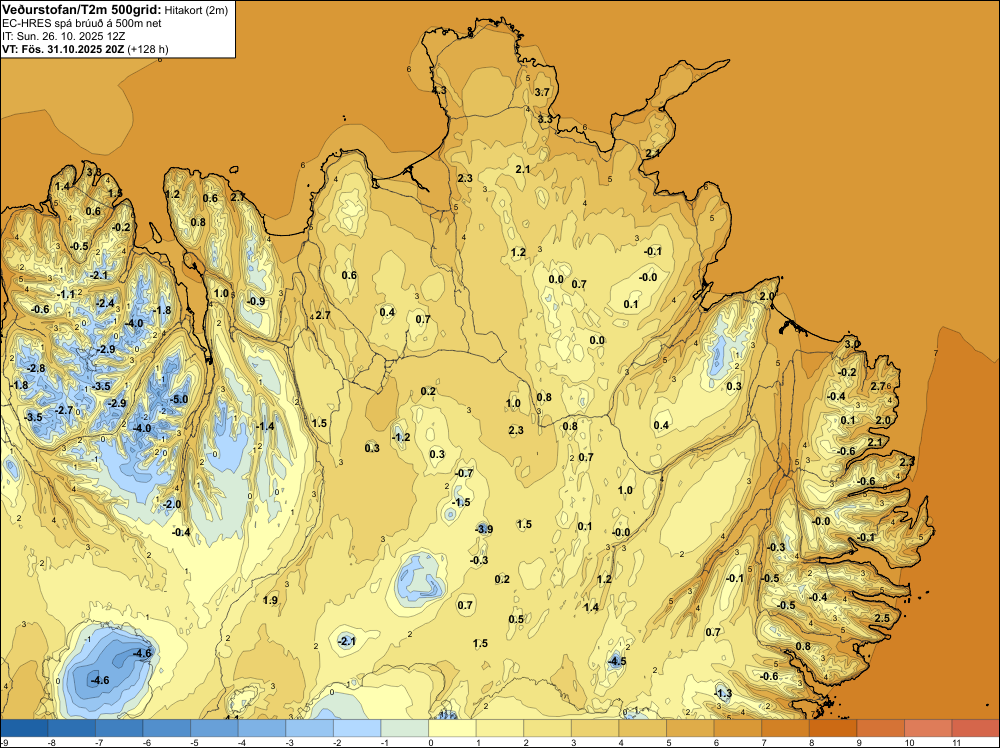Click the 'Hitakort (2m)' label

click(196, 10)
